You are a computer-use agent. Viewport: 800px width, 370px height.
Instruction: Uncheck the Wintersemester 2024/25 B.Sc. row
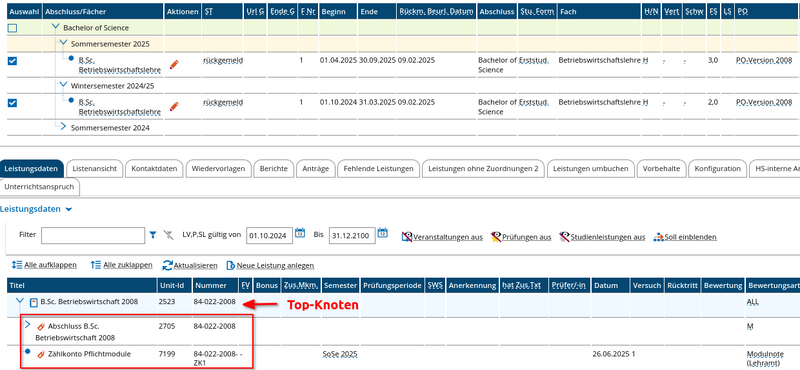point(12,103)
